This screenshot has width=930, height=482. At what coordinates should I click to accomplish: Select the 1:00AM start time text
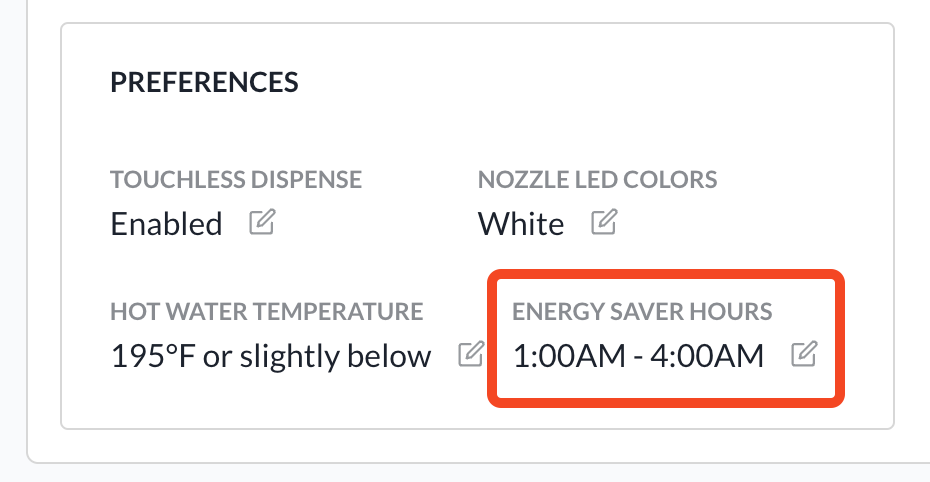click(569, 356)
